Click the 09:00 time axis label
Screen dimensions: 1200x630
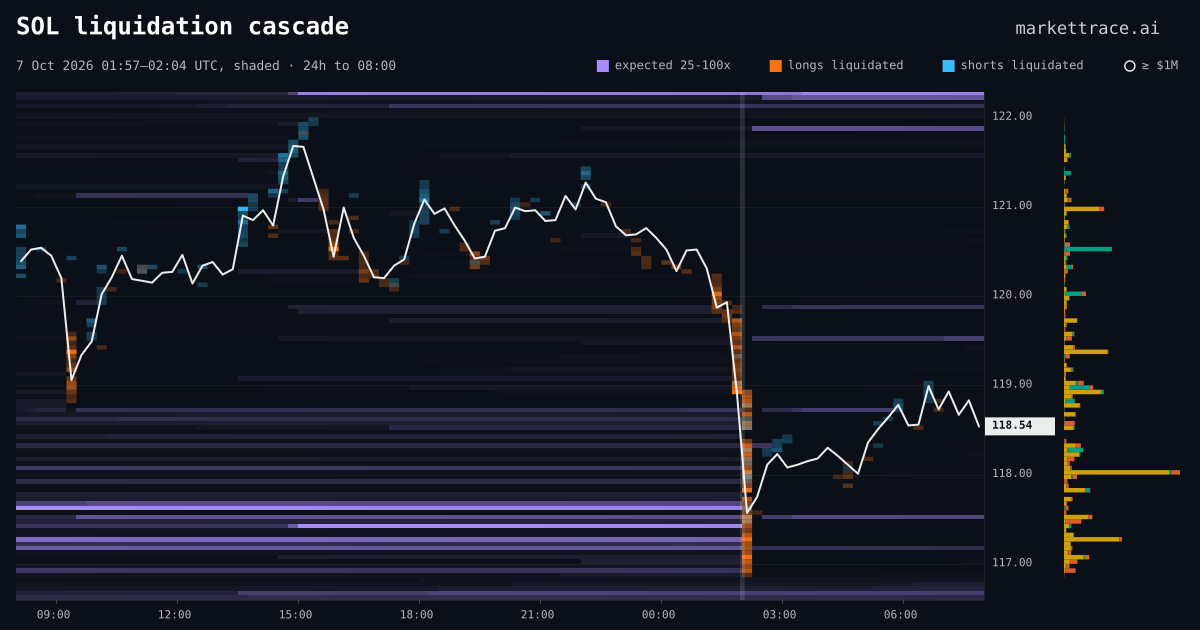pyautogui.click(x=53, y=615)
